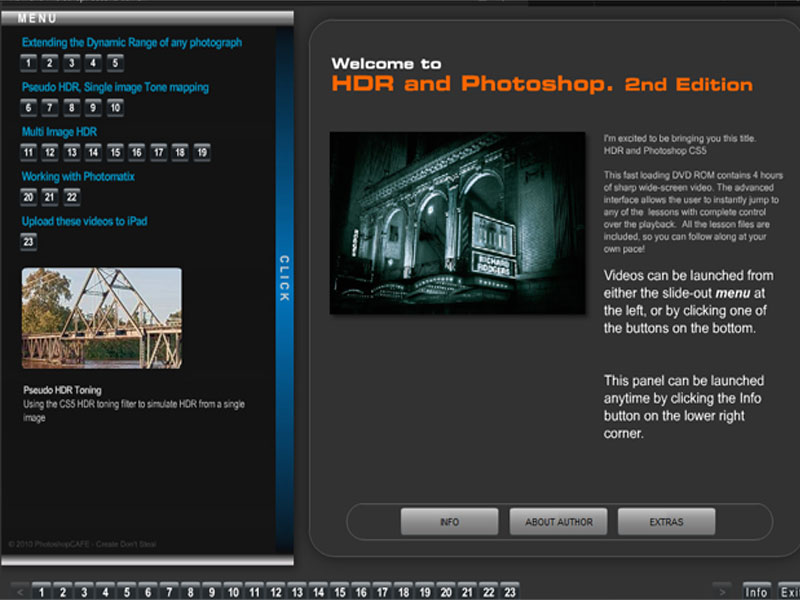
Task: Click the 'Upload these videos to iPad' heading
Action: click(85, 221)
